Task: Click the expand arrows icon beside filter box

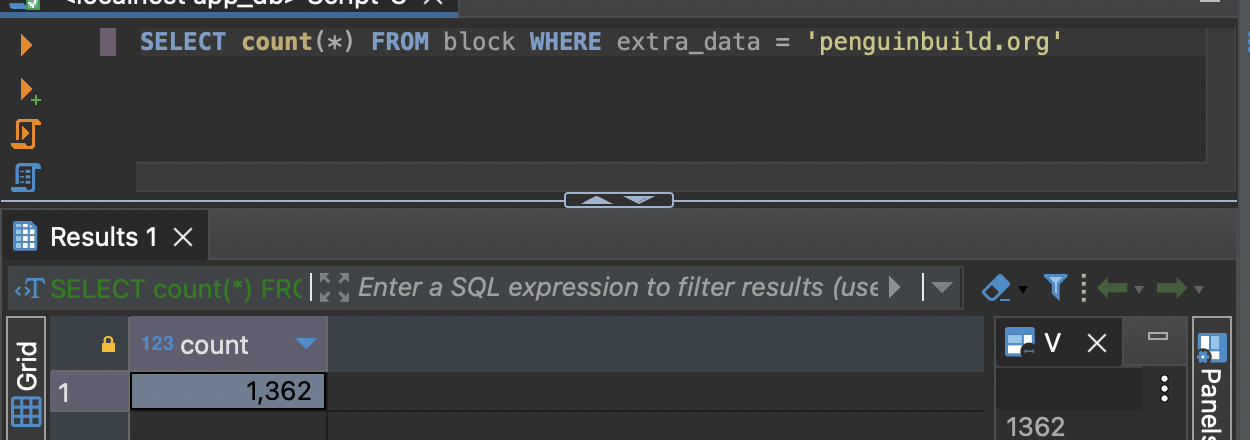Action: [334, 288]
